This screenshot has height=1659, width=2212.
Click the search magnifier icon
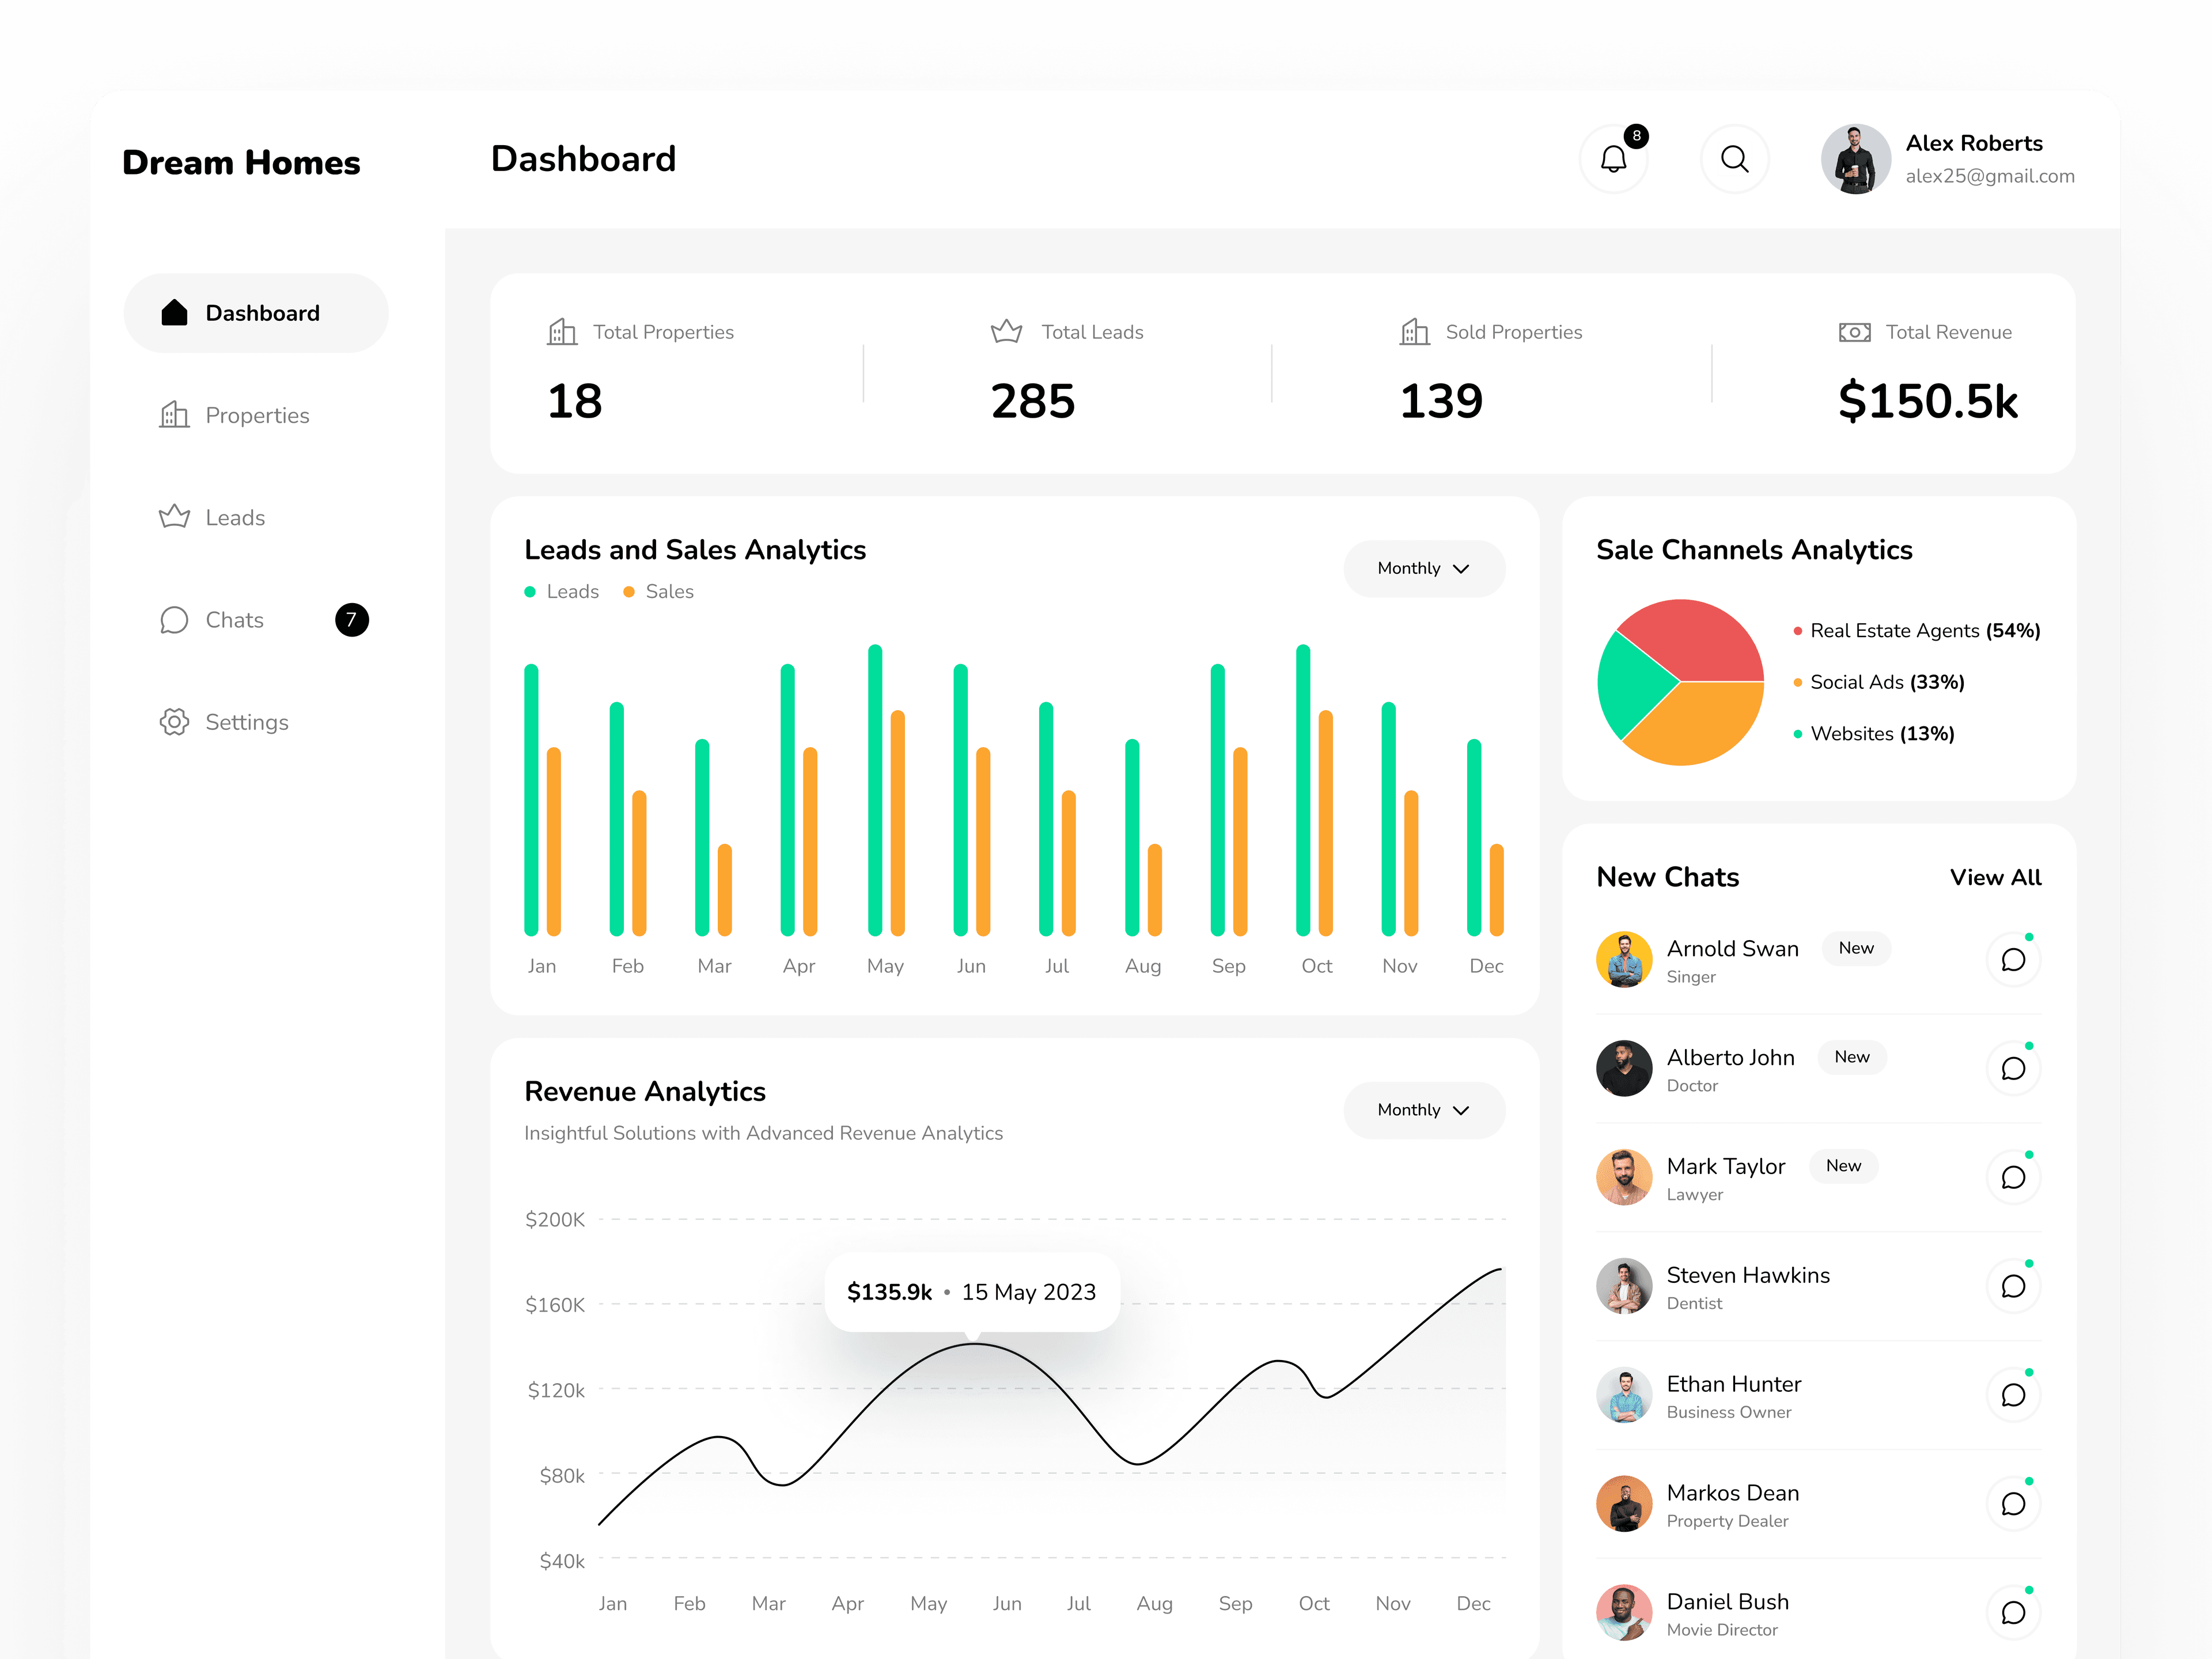[1734, 159]
